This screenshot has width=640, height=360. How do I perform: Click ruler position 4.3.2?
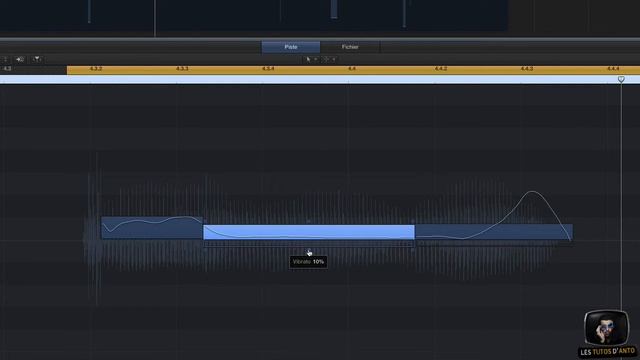[96, 69]
